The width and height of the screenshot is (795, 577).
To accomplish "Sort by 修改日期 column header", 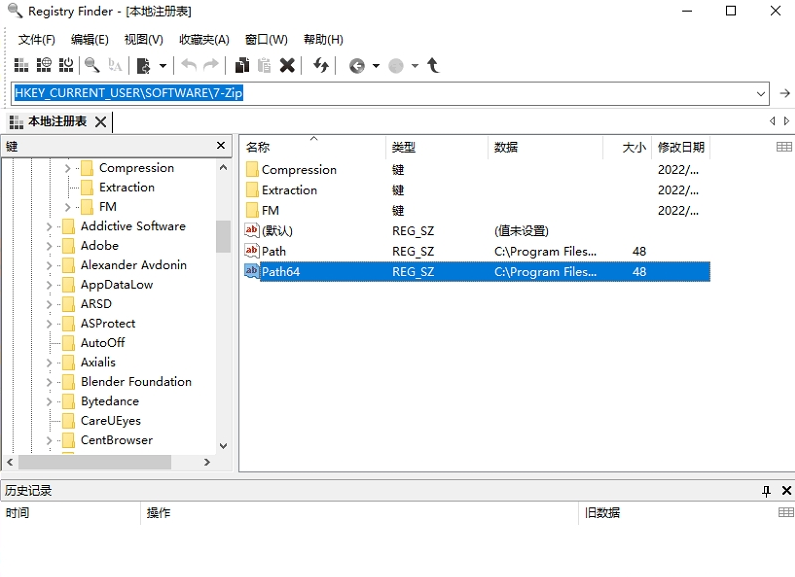I will 681,148.
